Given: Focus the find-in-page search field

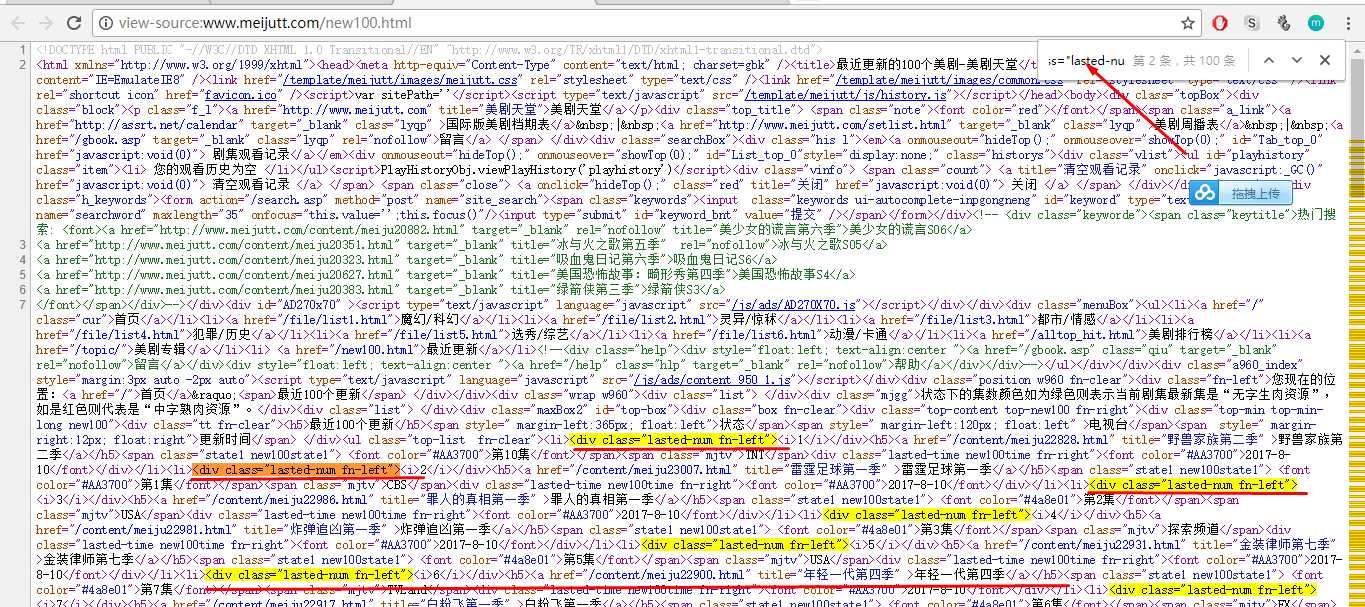Looking at the screenshot, I should [x=1088, y=61].
